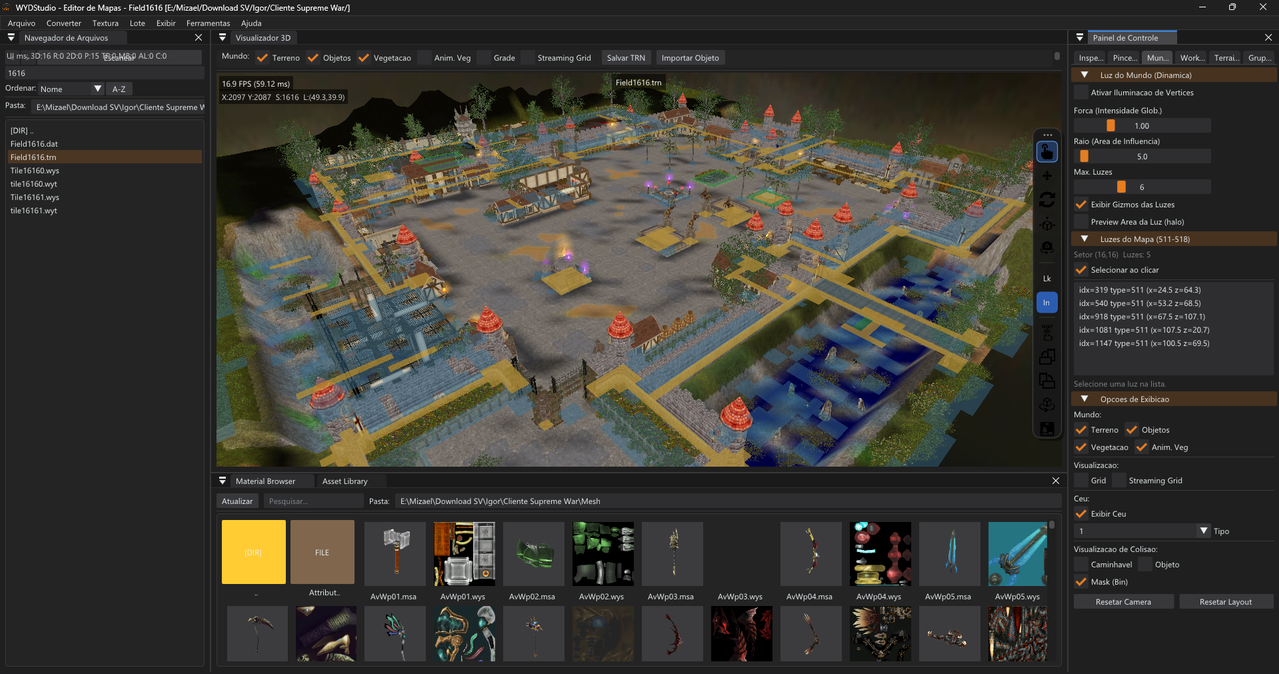1279x674 pixels.
Task: Click the Resetar Camera button
Action: [x=1123, y=602]
